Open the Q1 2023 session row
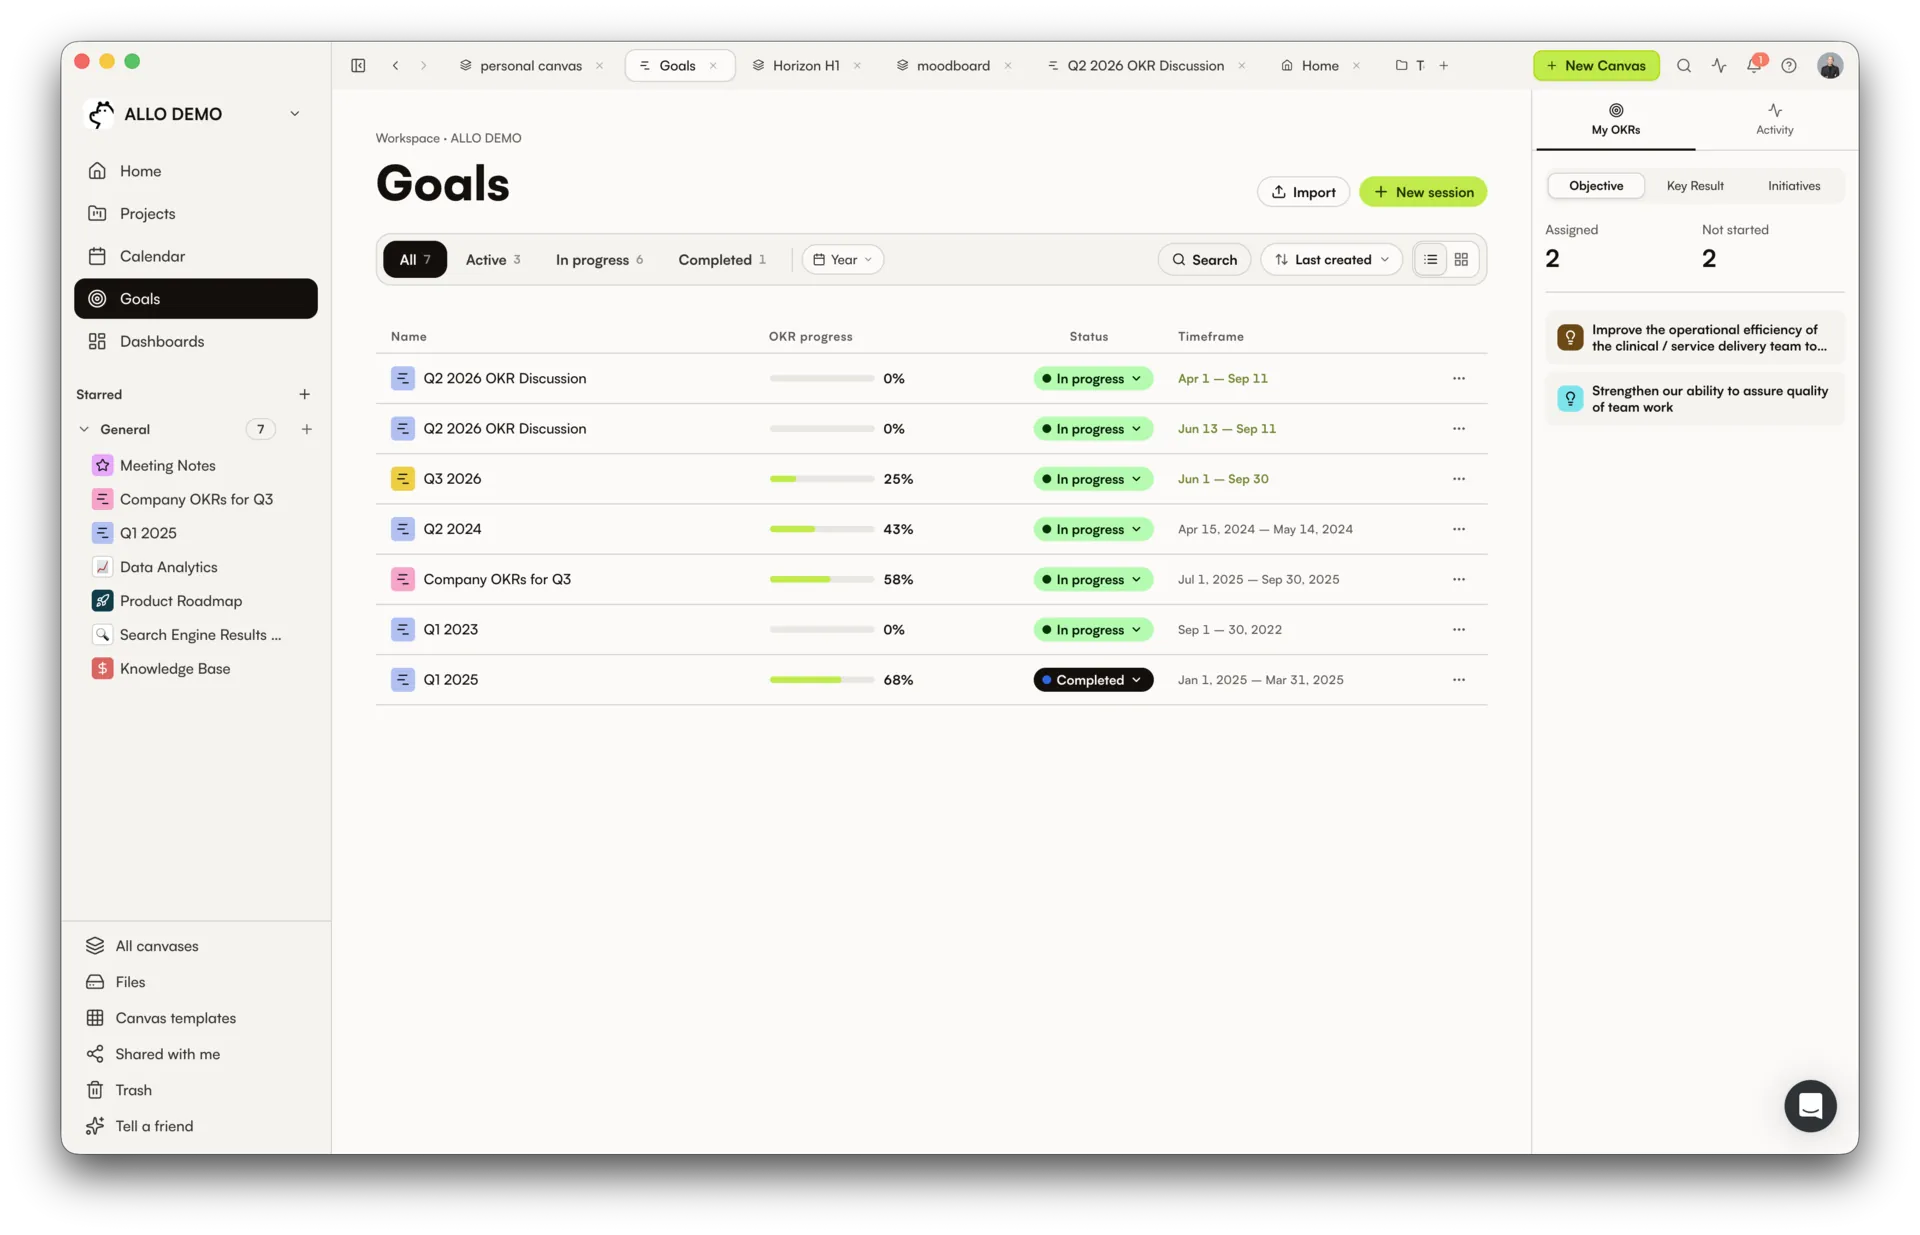Image resolution: width=1920 pixels, height=1235 pixels. point(931,630)
